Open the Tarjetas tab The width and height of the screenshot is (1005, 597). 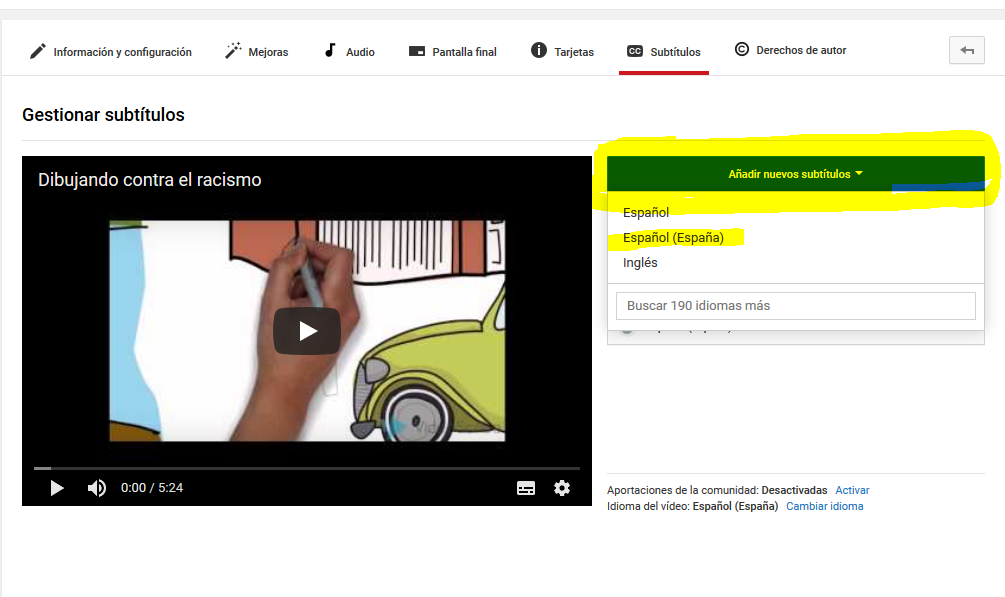(562, 52)
